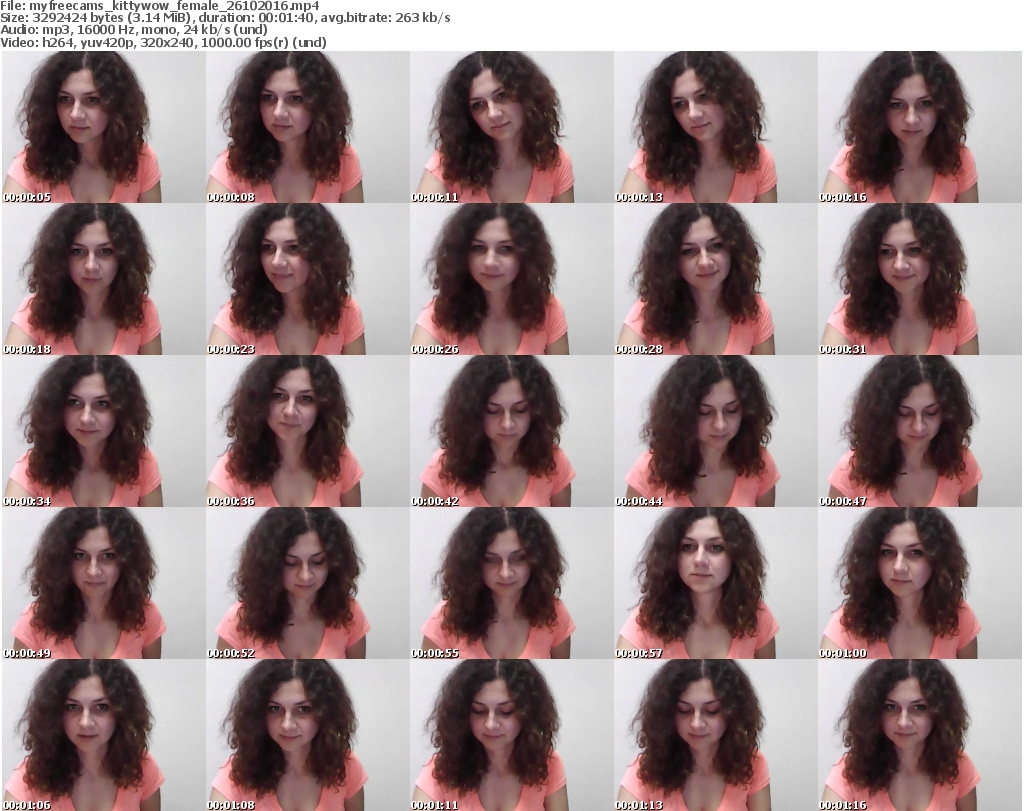Click the thumbnail marked 00:01:13
The height and width of the screenshot is (811, 1024).
[x=716, y=735]
